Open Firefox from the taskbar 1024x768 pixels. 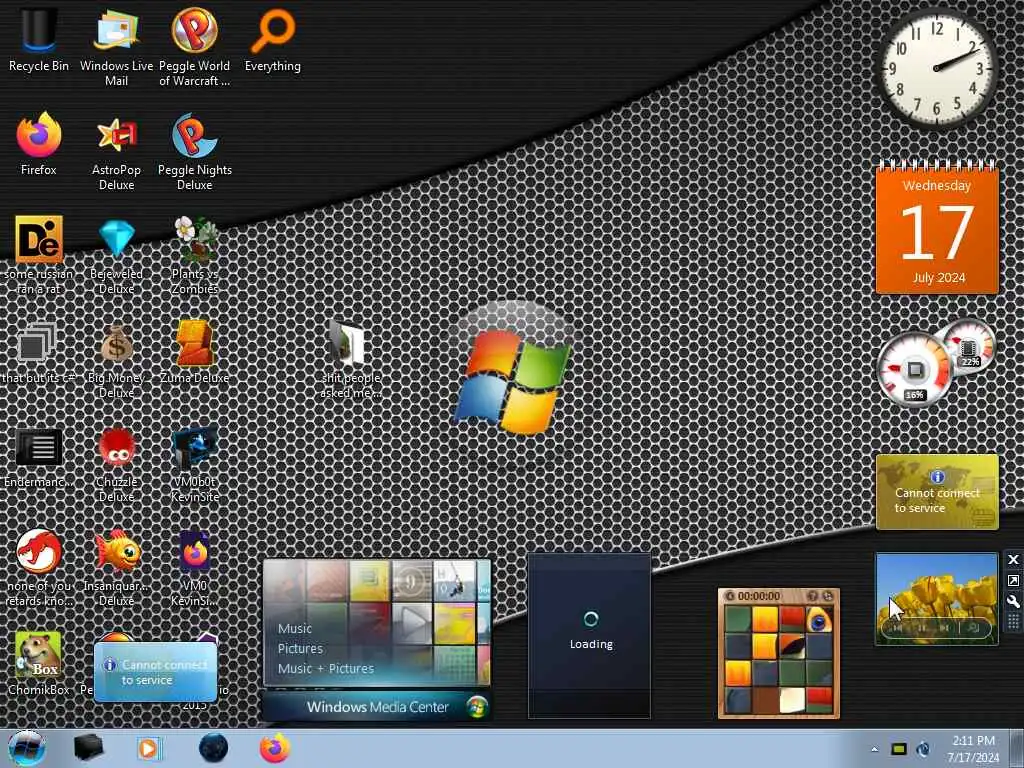(x=275, y=748)
